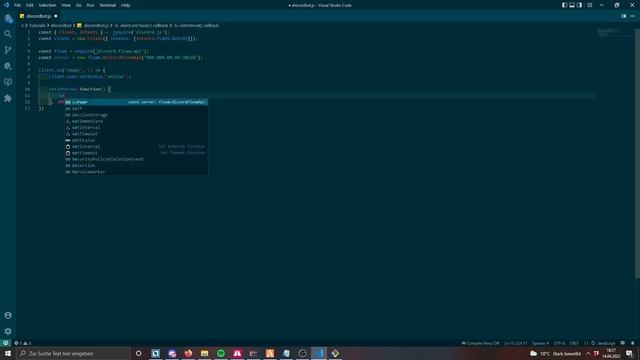The image size is (640, 360).
Task: Open the Manage gear icon
Action: point(8,331)
